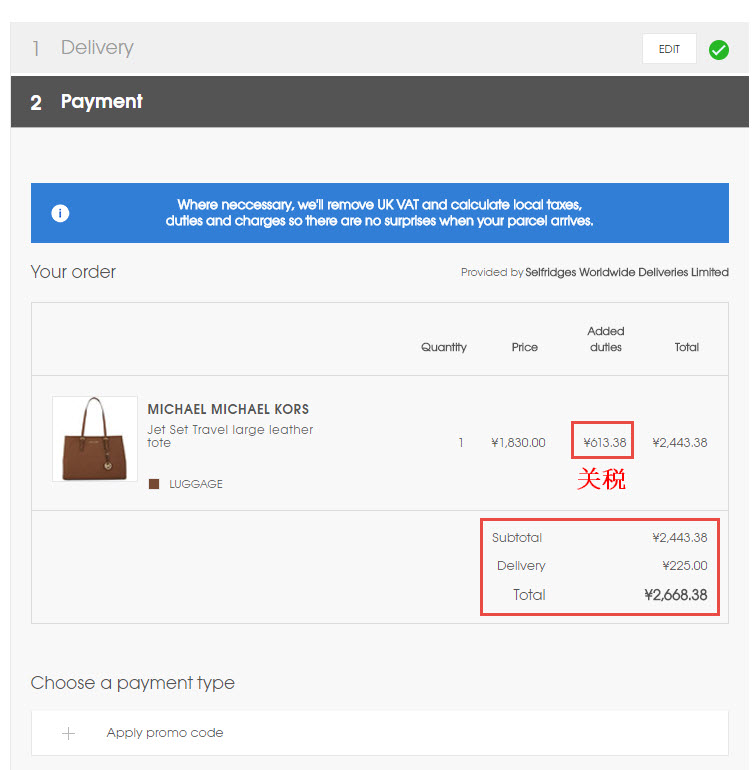Click the brown LUGGAGE color swatch
This screenshot has height=770, width=756.
pyautogui.click(x=154, y=484)
